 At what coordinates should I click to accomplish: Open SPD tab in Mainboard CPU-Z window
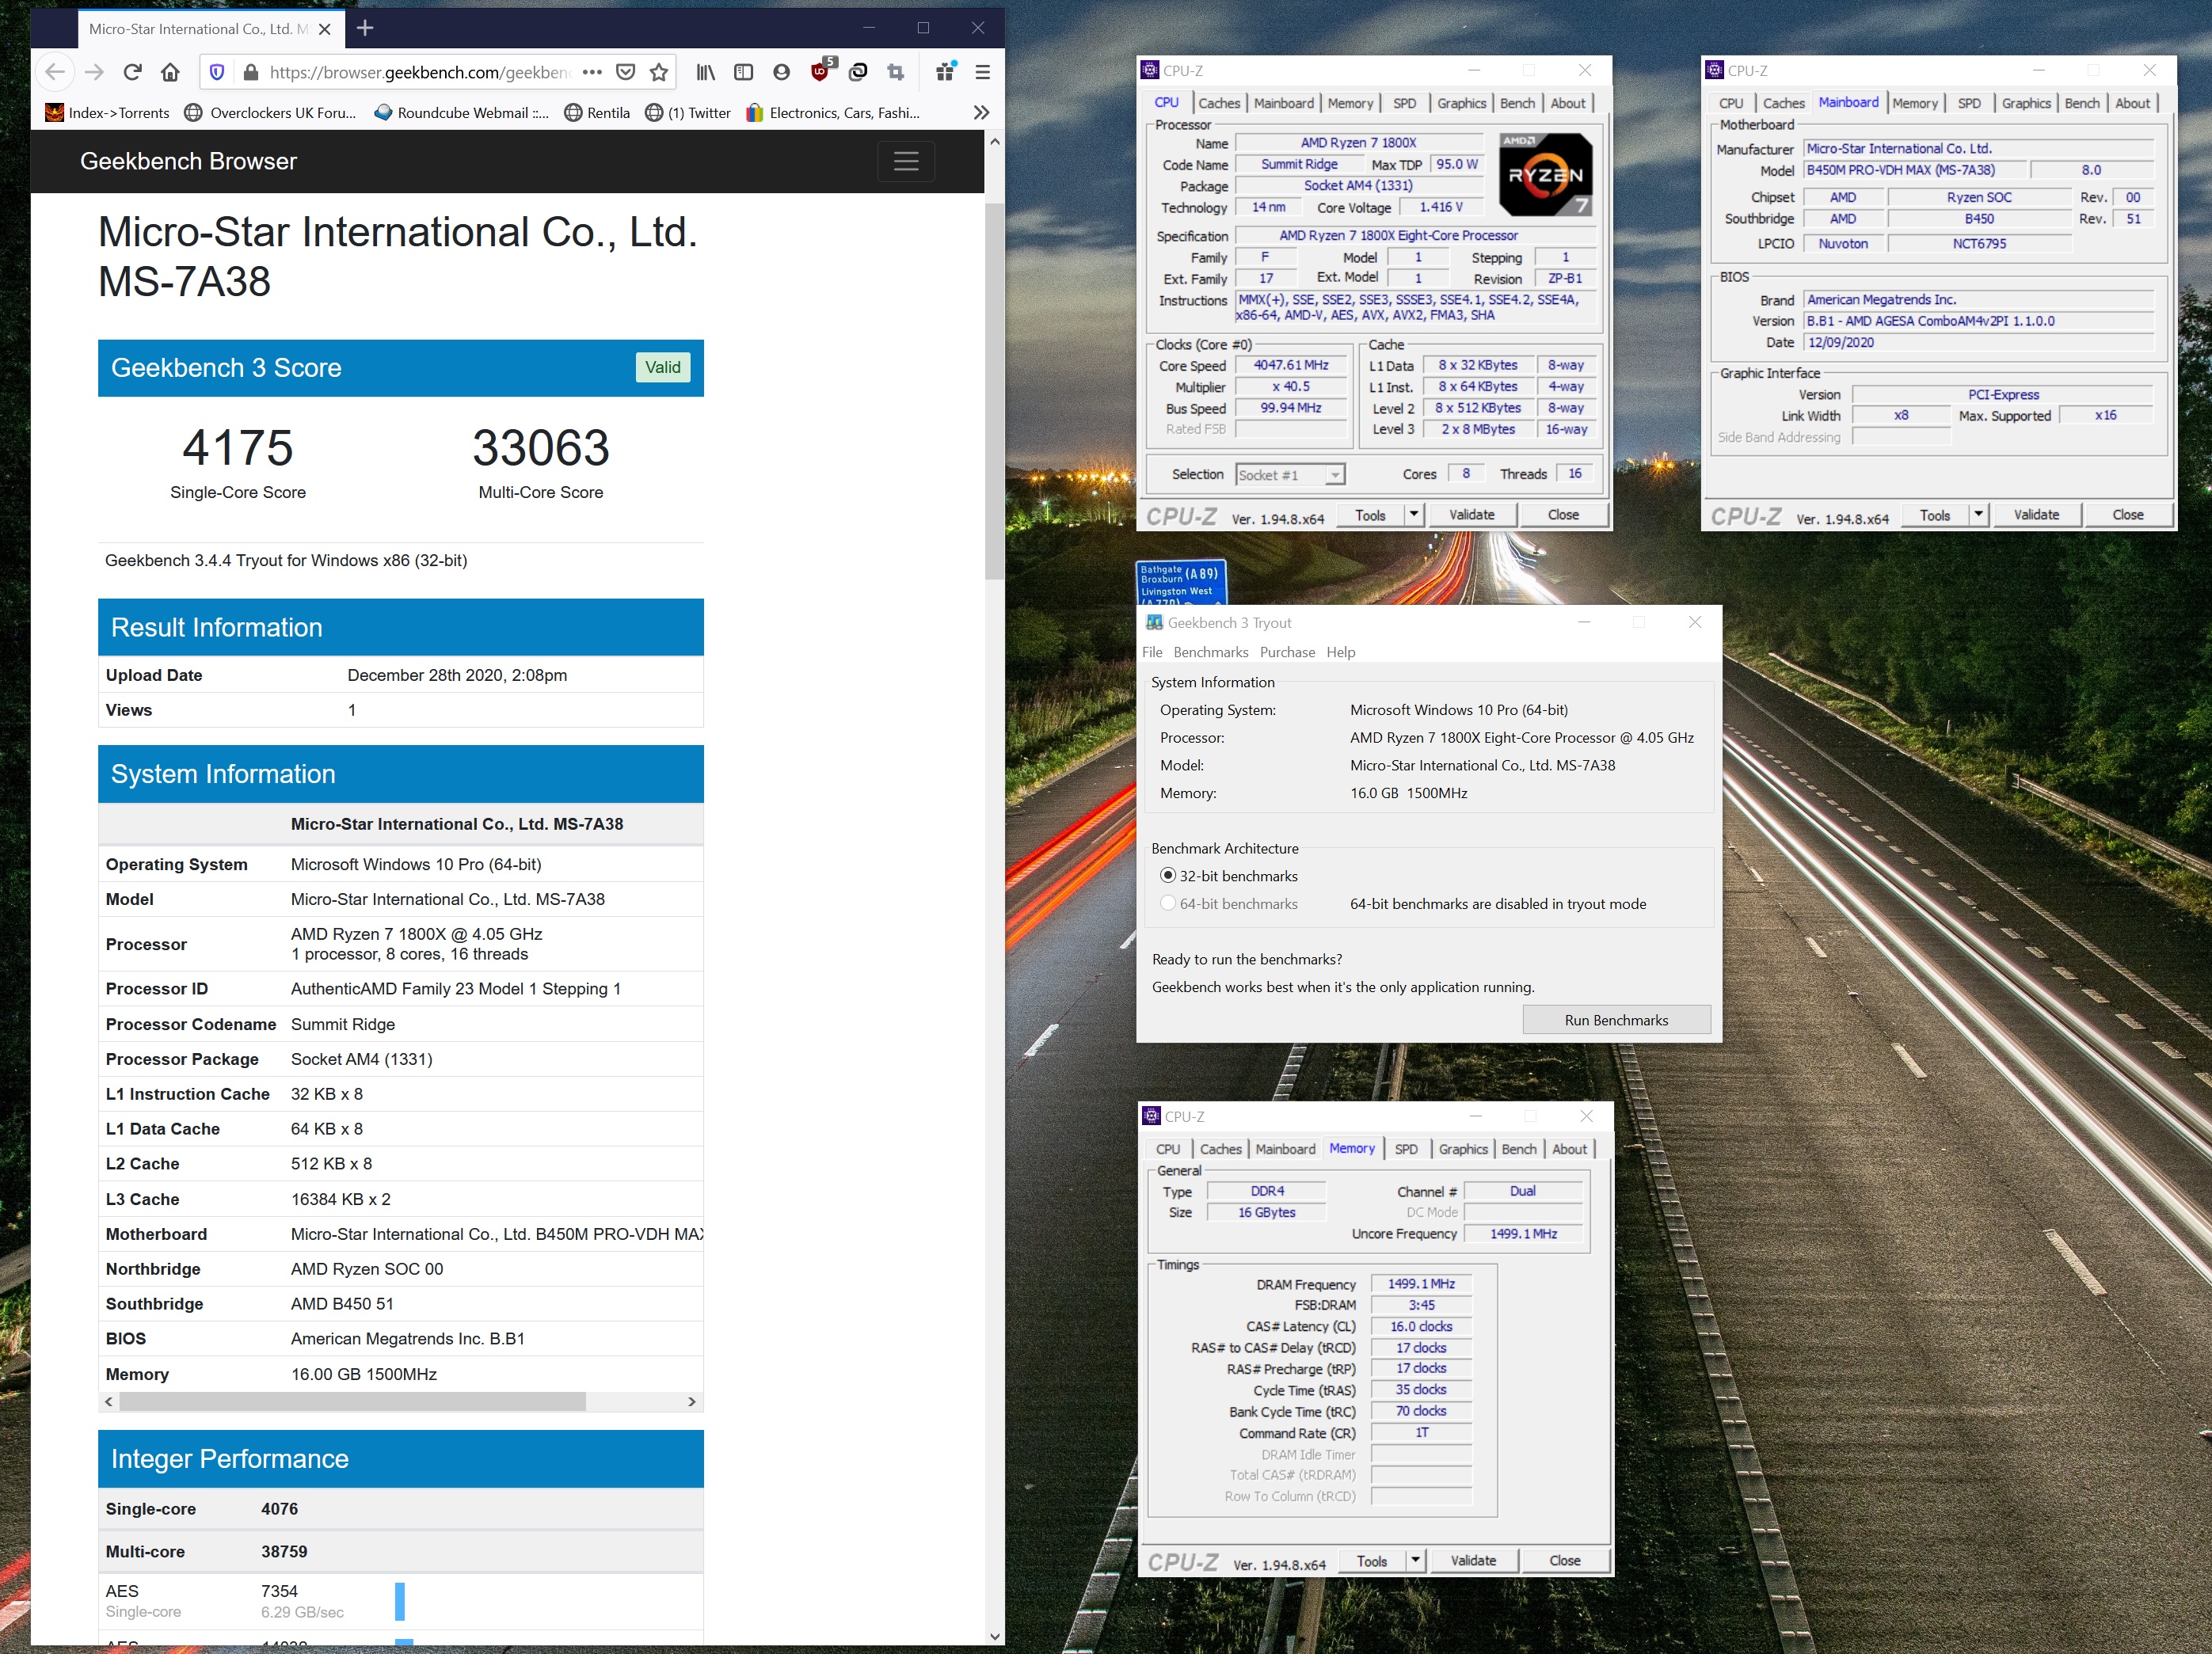tap(1969, 103)
